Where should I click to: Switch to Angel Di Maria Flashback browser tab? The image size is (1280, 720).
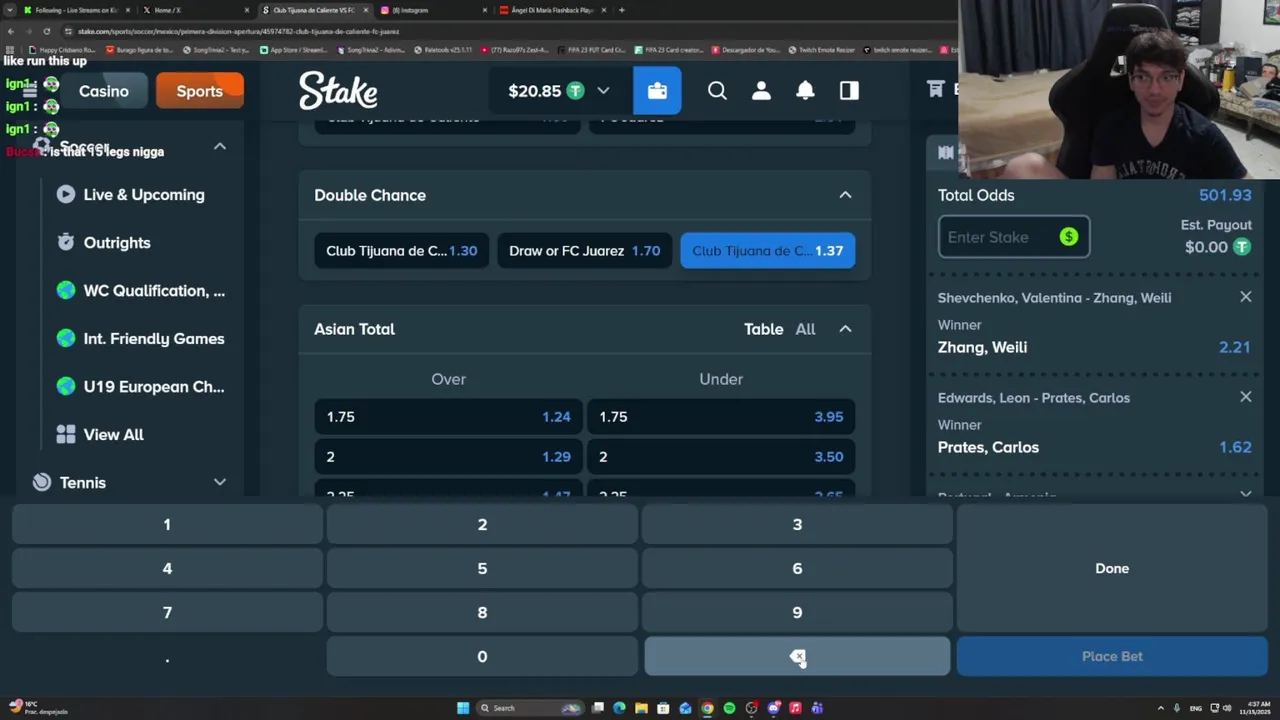[x=551, y=10]
